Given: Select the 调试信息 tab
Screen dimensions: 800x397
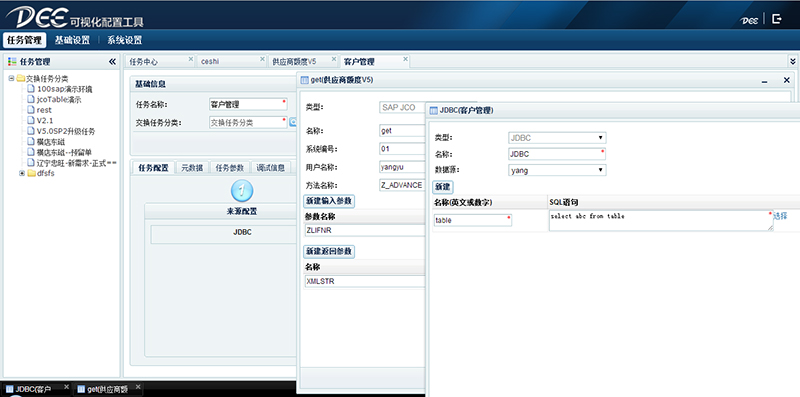Looking at the screenshot, I should pos(270,168).
